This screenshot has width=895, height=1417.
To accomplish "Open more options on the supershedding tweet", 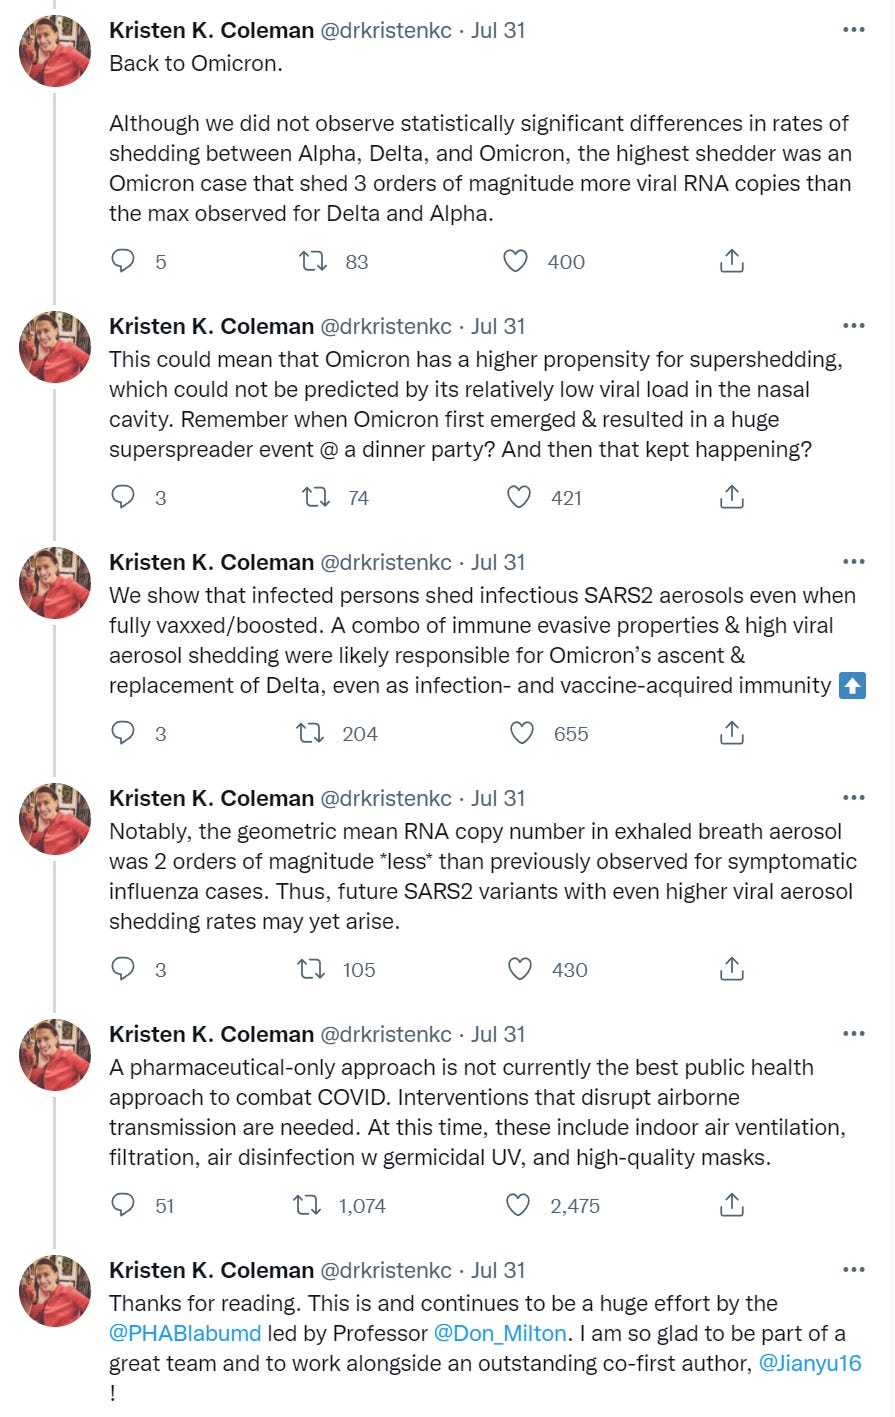I will point(853,326).
